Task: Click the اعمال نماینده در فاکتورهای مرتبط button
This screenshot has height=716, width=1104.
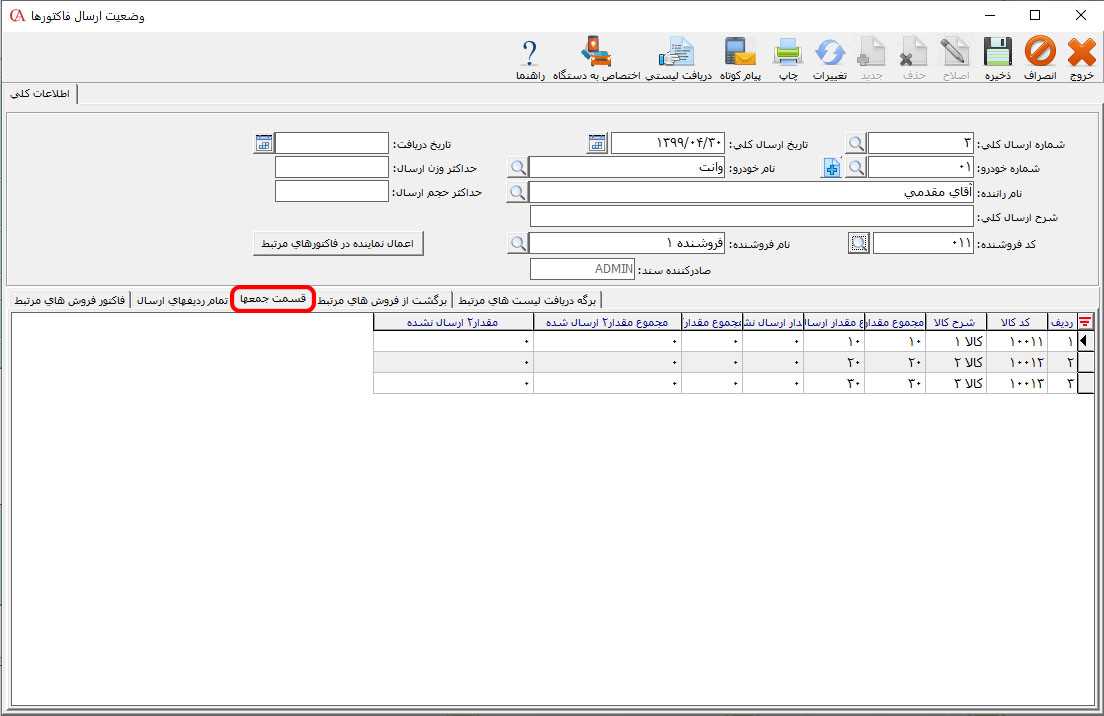Action: (339, 243)
